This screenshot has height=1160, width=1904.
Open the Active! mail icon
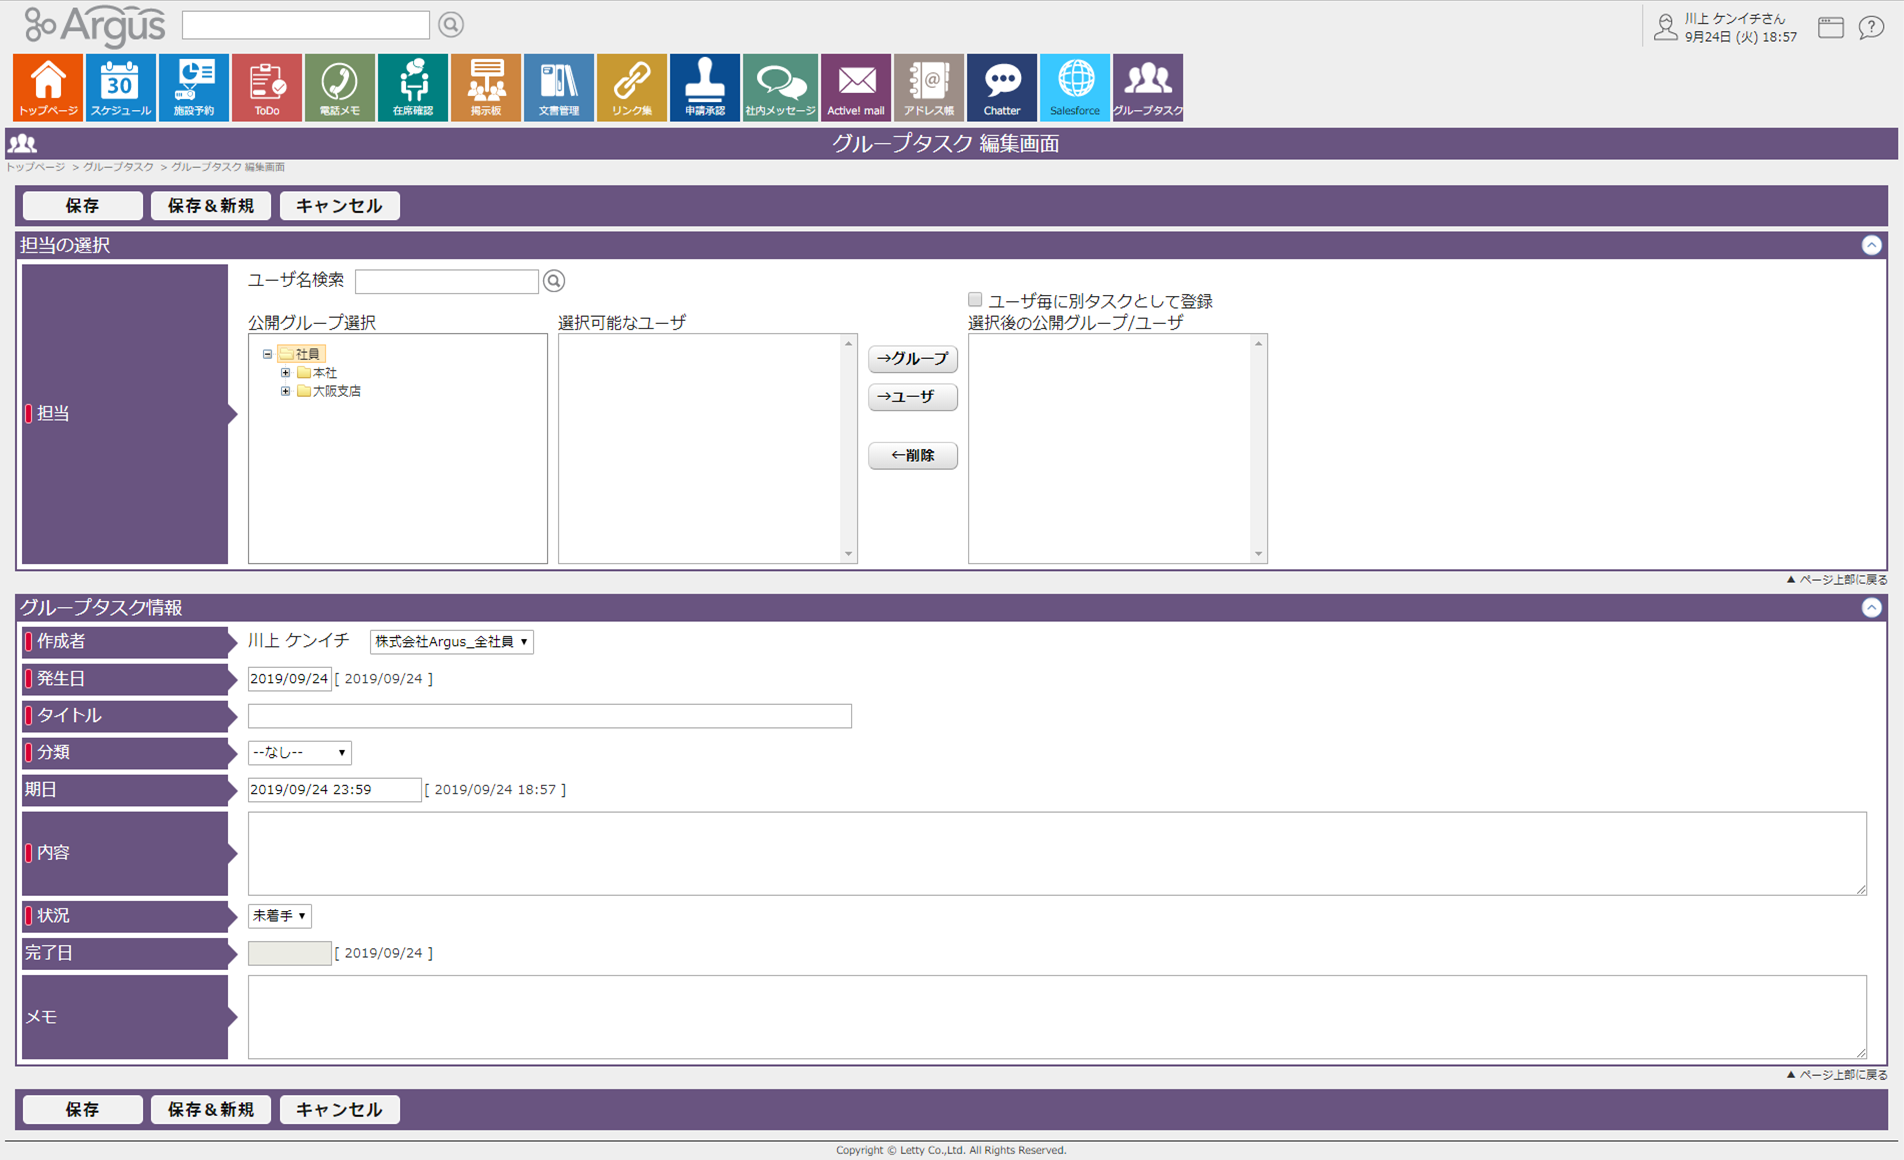856,88
